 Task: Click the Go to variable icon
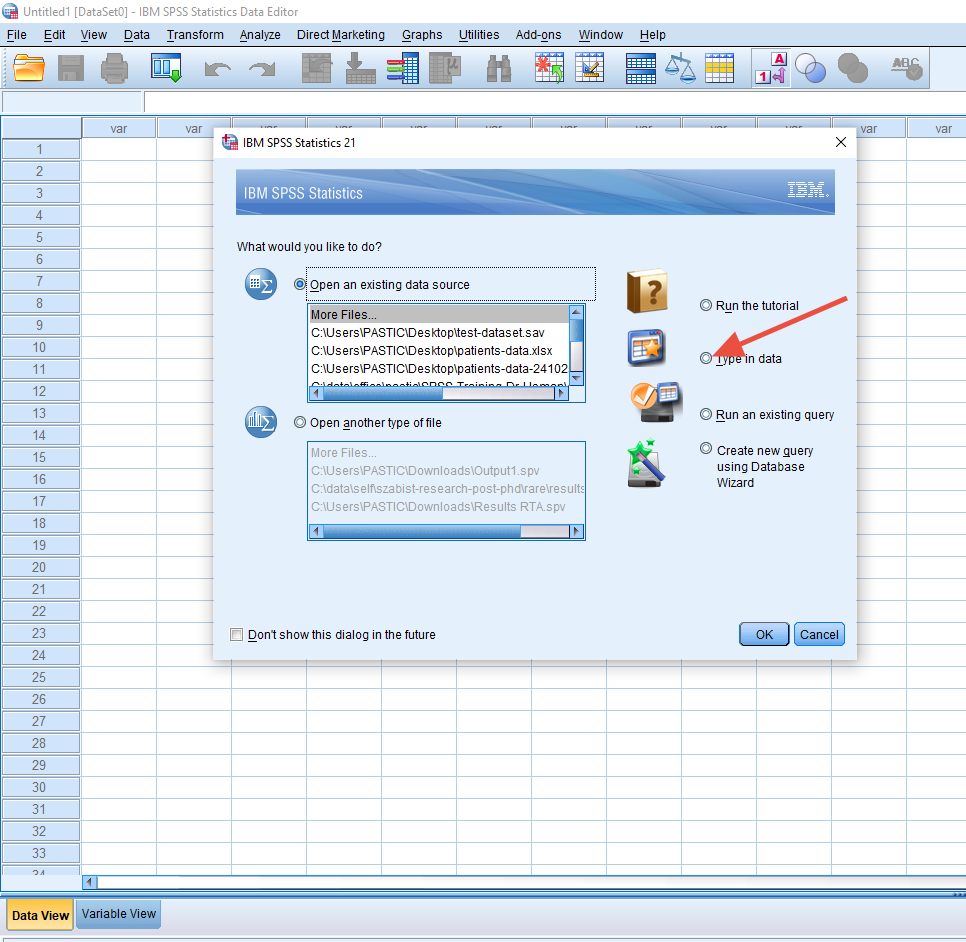point(361,68)
